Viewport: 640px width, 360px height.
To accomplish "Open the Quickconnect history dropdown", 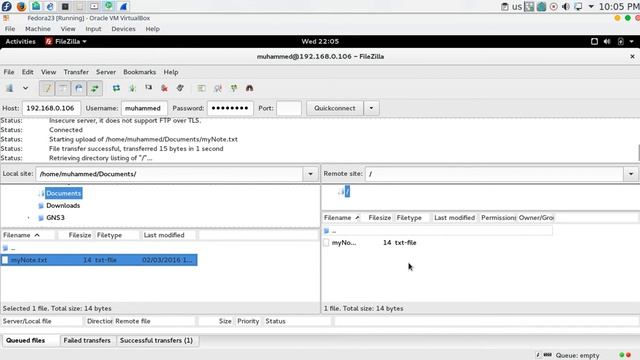I will click(371, 108).
